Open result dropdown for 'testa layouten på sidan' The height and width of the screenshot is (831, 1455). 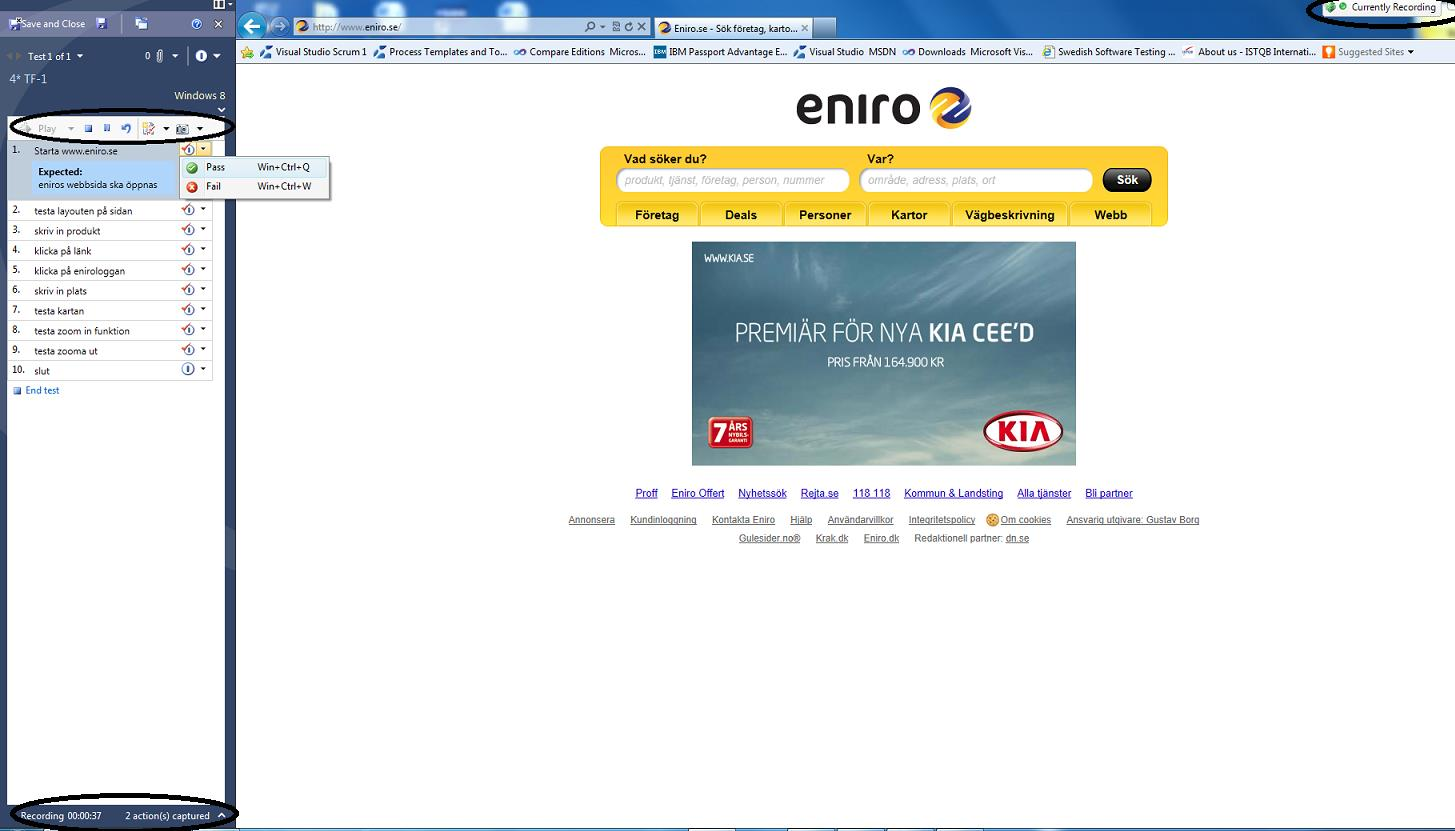point(204,210)
